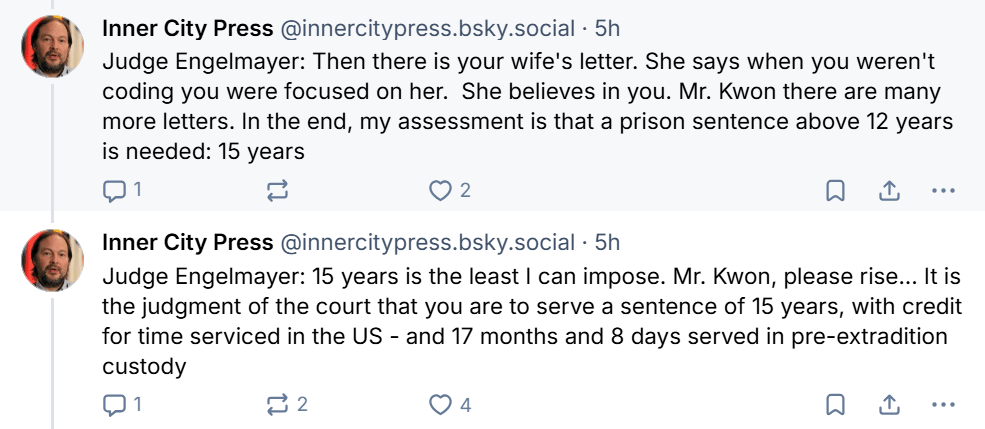Reply to the first post about wife's letter
Screen dimensions: 985x429
tap(114, 190)
